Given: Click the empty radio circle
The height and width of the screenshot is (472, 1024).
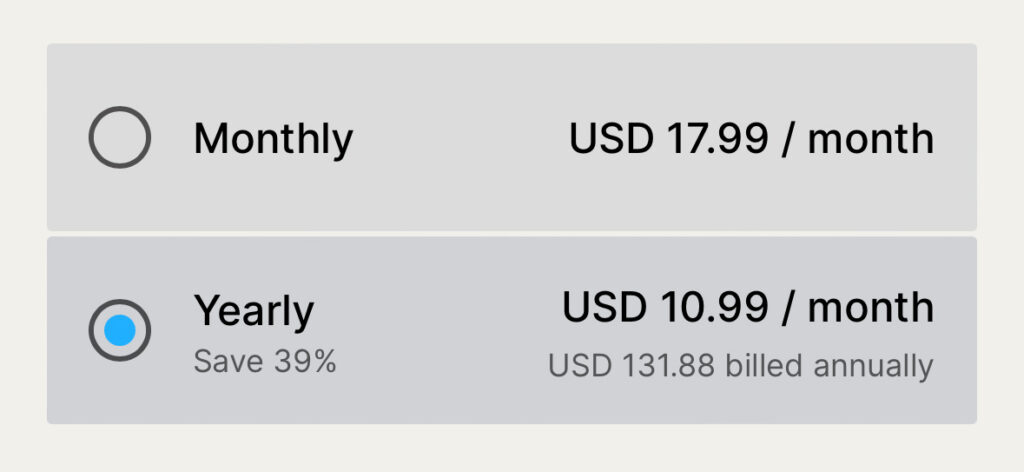Looking at the screenshot, I should click(x=120, y=137).
